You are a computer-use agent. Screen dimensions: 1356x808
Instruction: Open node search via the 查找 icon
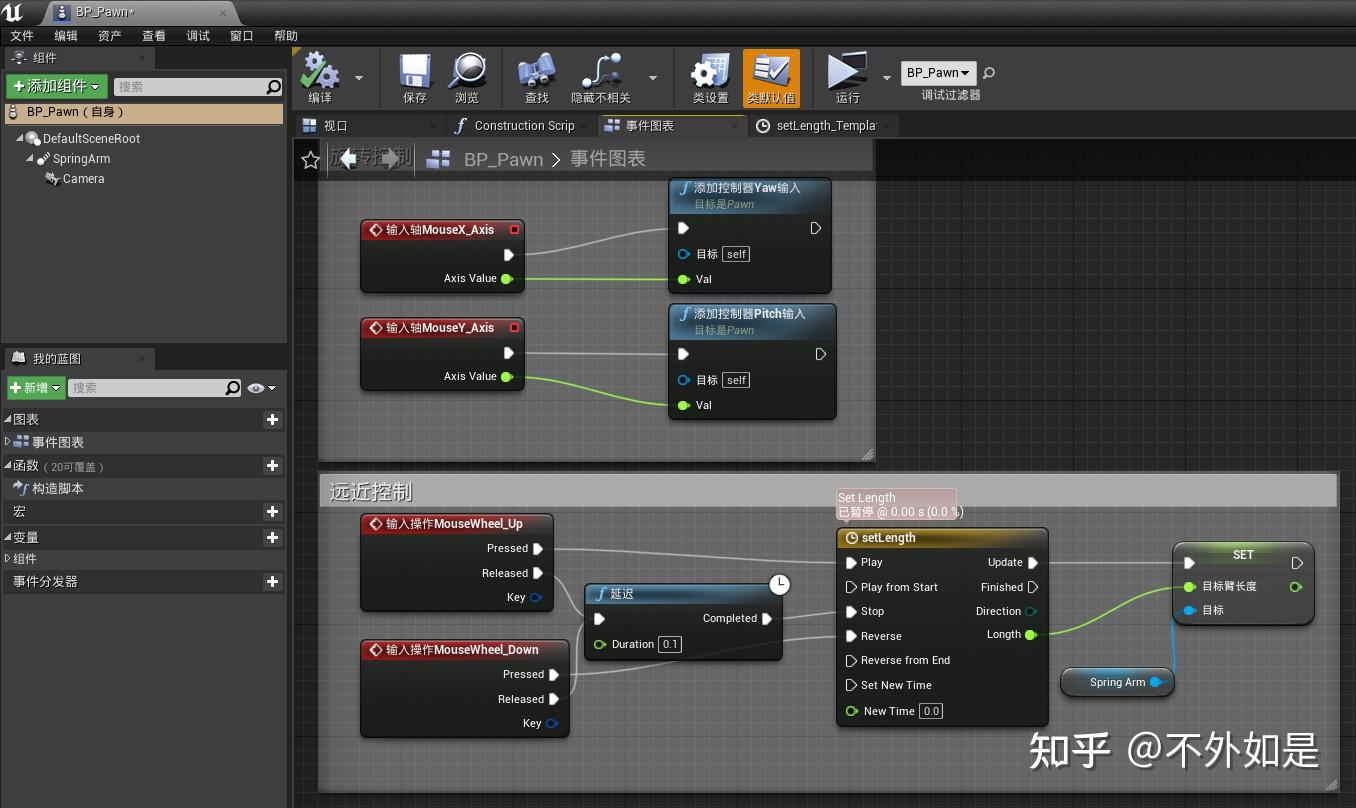point(536,75)
